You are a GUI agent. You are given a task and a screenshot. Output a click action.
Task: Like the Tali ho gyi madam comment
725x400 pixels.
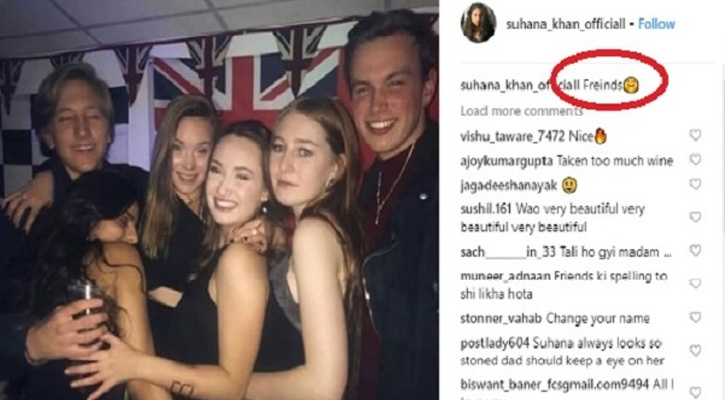click(695, 251)
